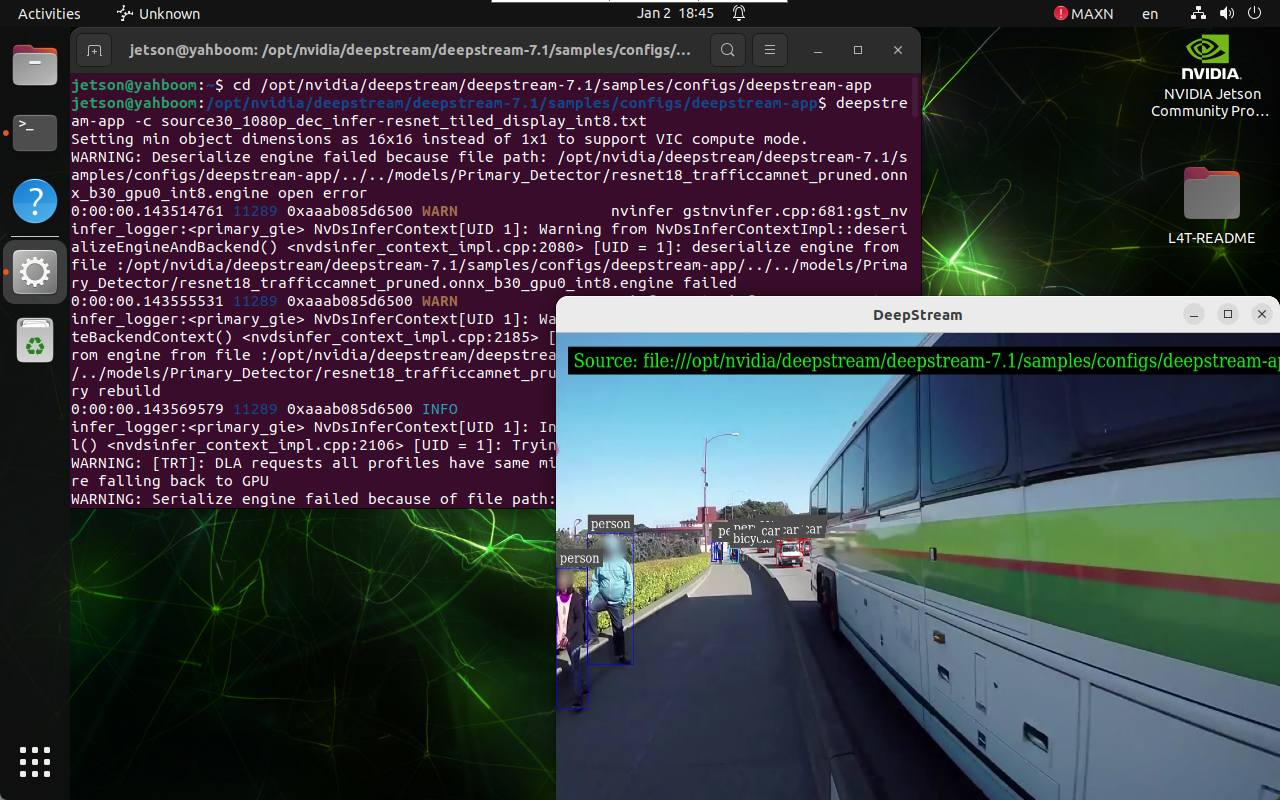
Task: Select the Files icon in the dock
Action: click(x=35, y=65)
